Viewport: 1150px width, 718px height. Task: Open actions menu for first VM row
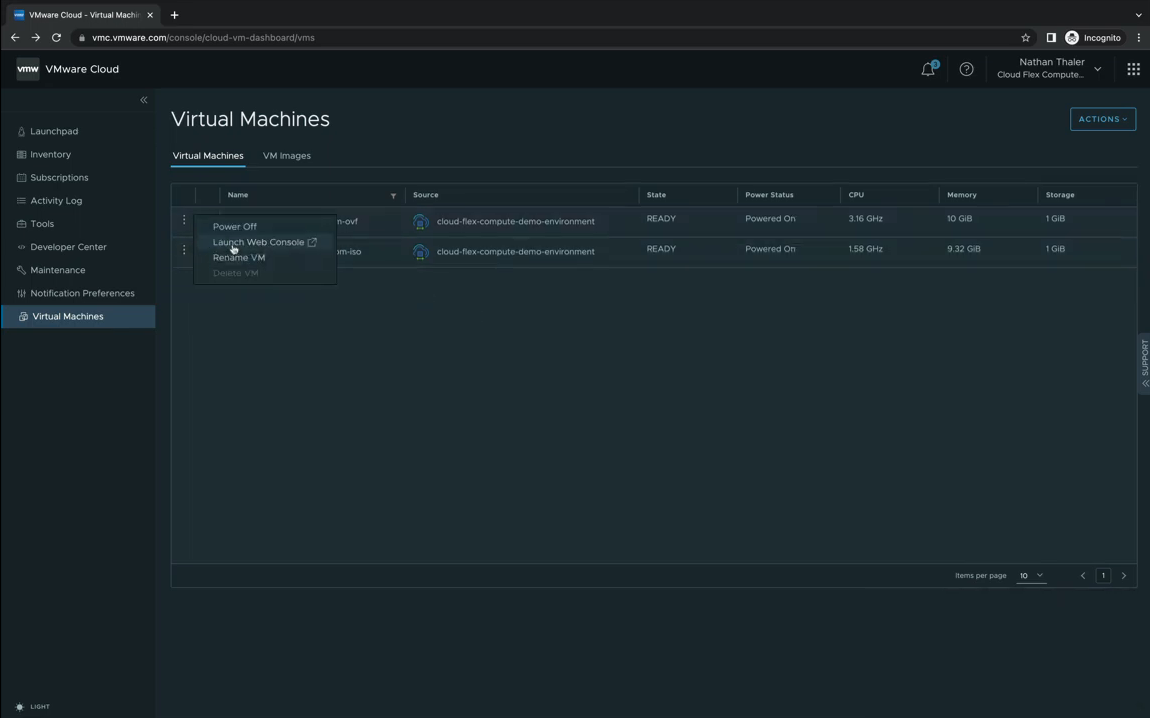coord(184,219)
